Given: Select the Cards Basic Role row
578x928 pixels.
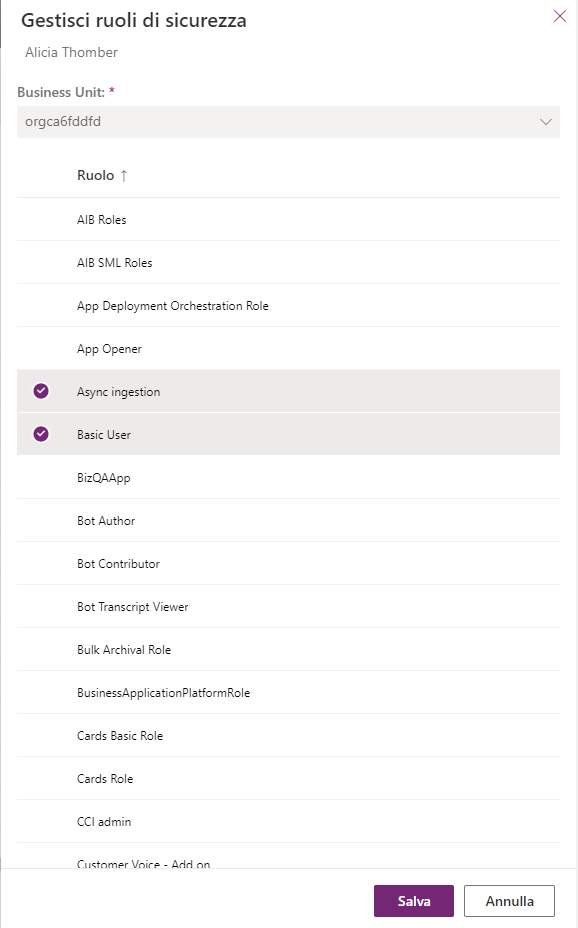Looking at the screenshot, I should pos(288,736).
